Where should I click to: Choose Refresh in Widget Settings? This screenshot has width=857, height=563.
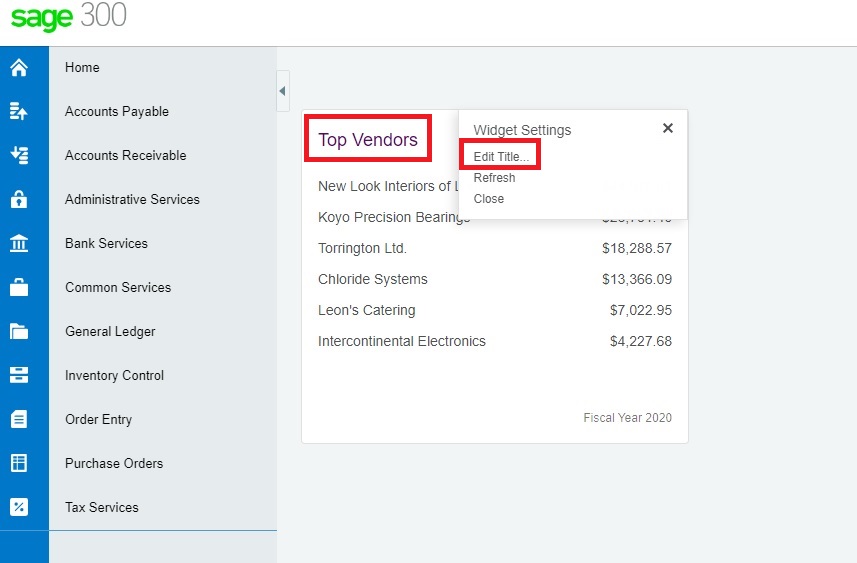(x=494, y=178)
